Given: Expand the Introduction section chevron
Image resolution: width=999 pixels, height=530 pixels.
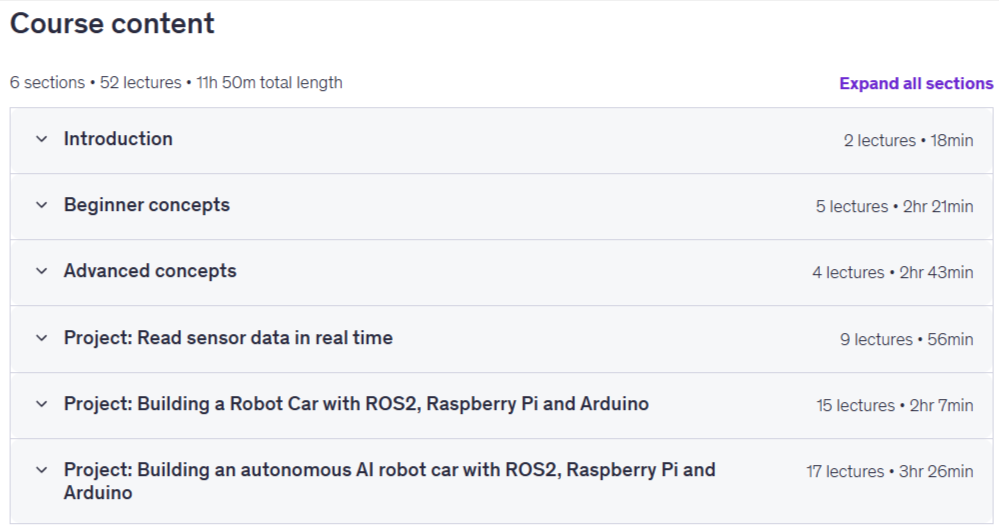Looking at the screenshot, I should point(41,139).
